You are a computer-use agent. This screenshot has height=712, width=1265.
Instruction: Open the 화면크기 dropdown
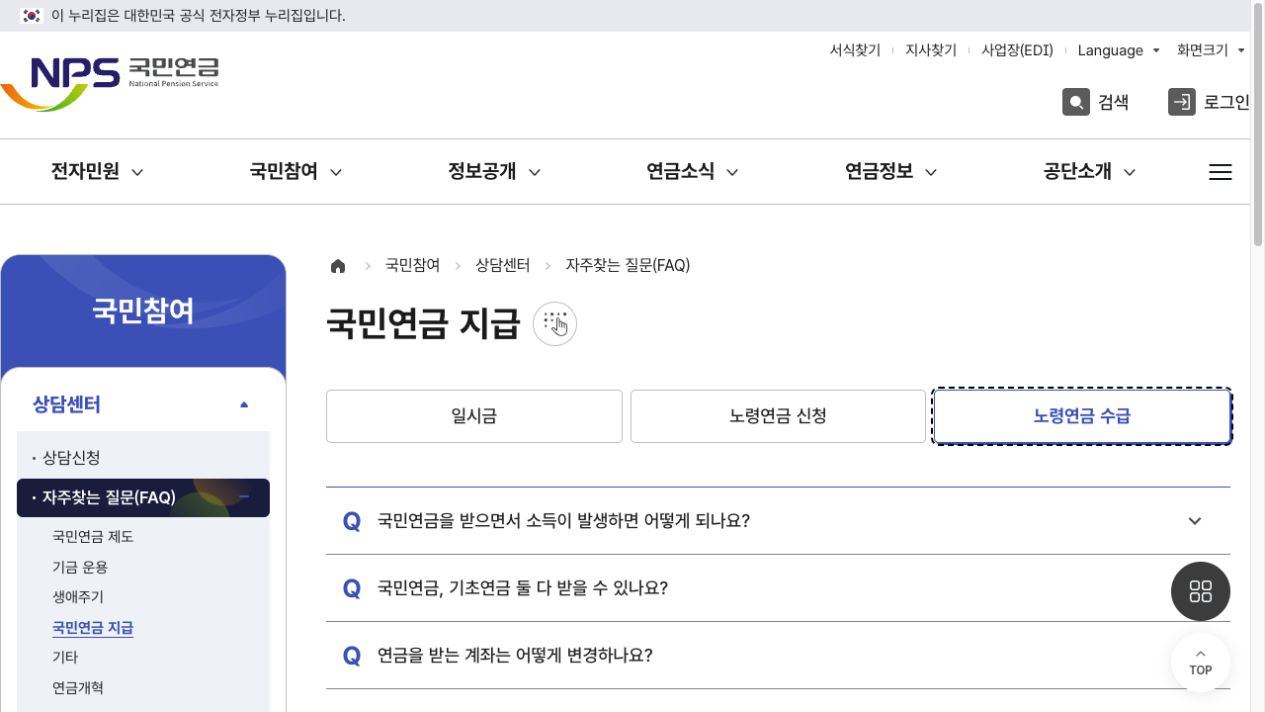coord(1210,50)
